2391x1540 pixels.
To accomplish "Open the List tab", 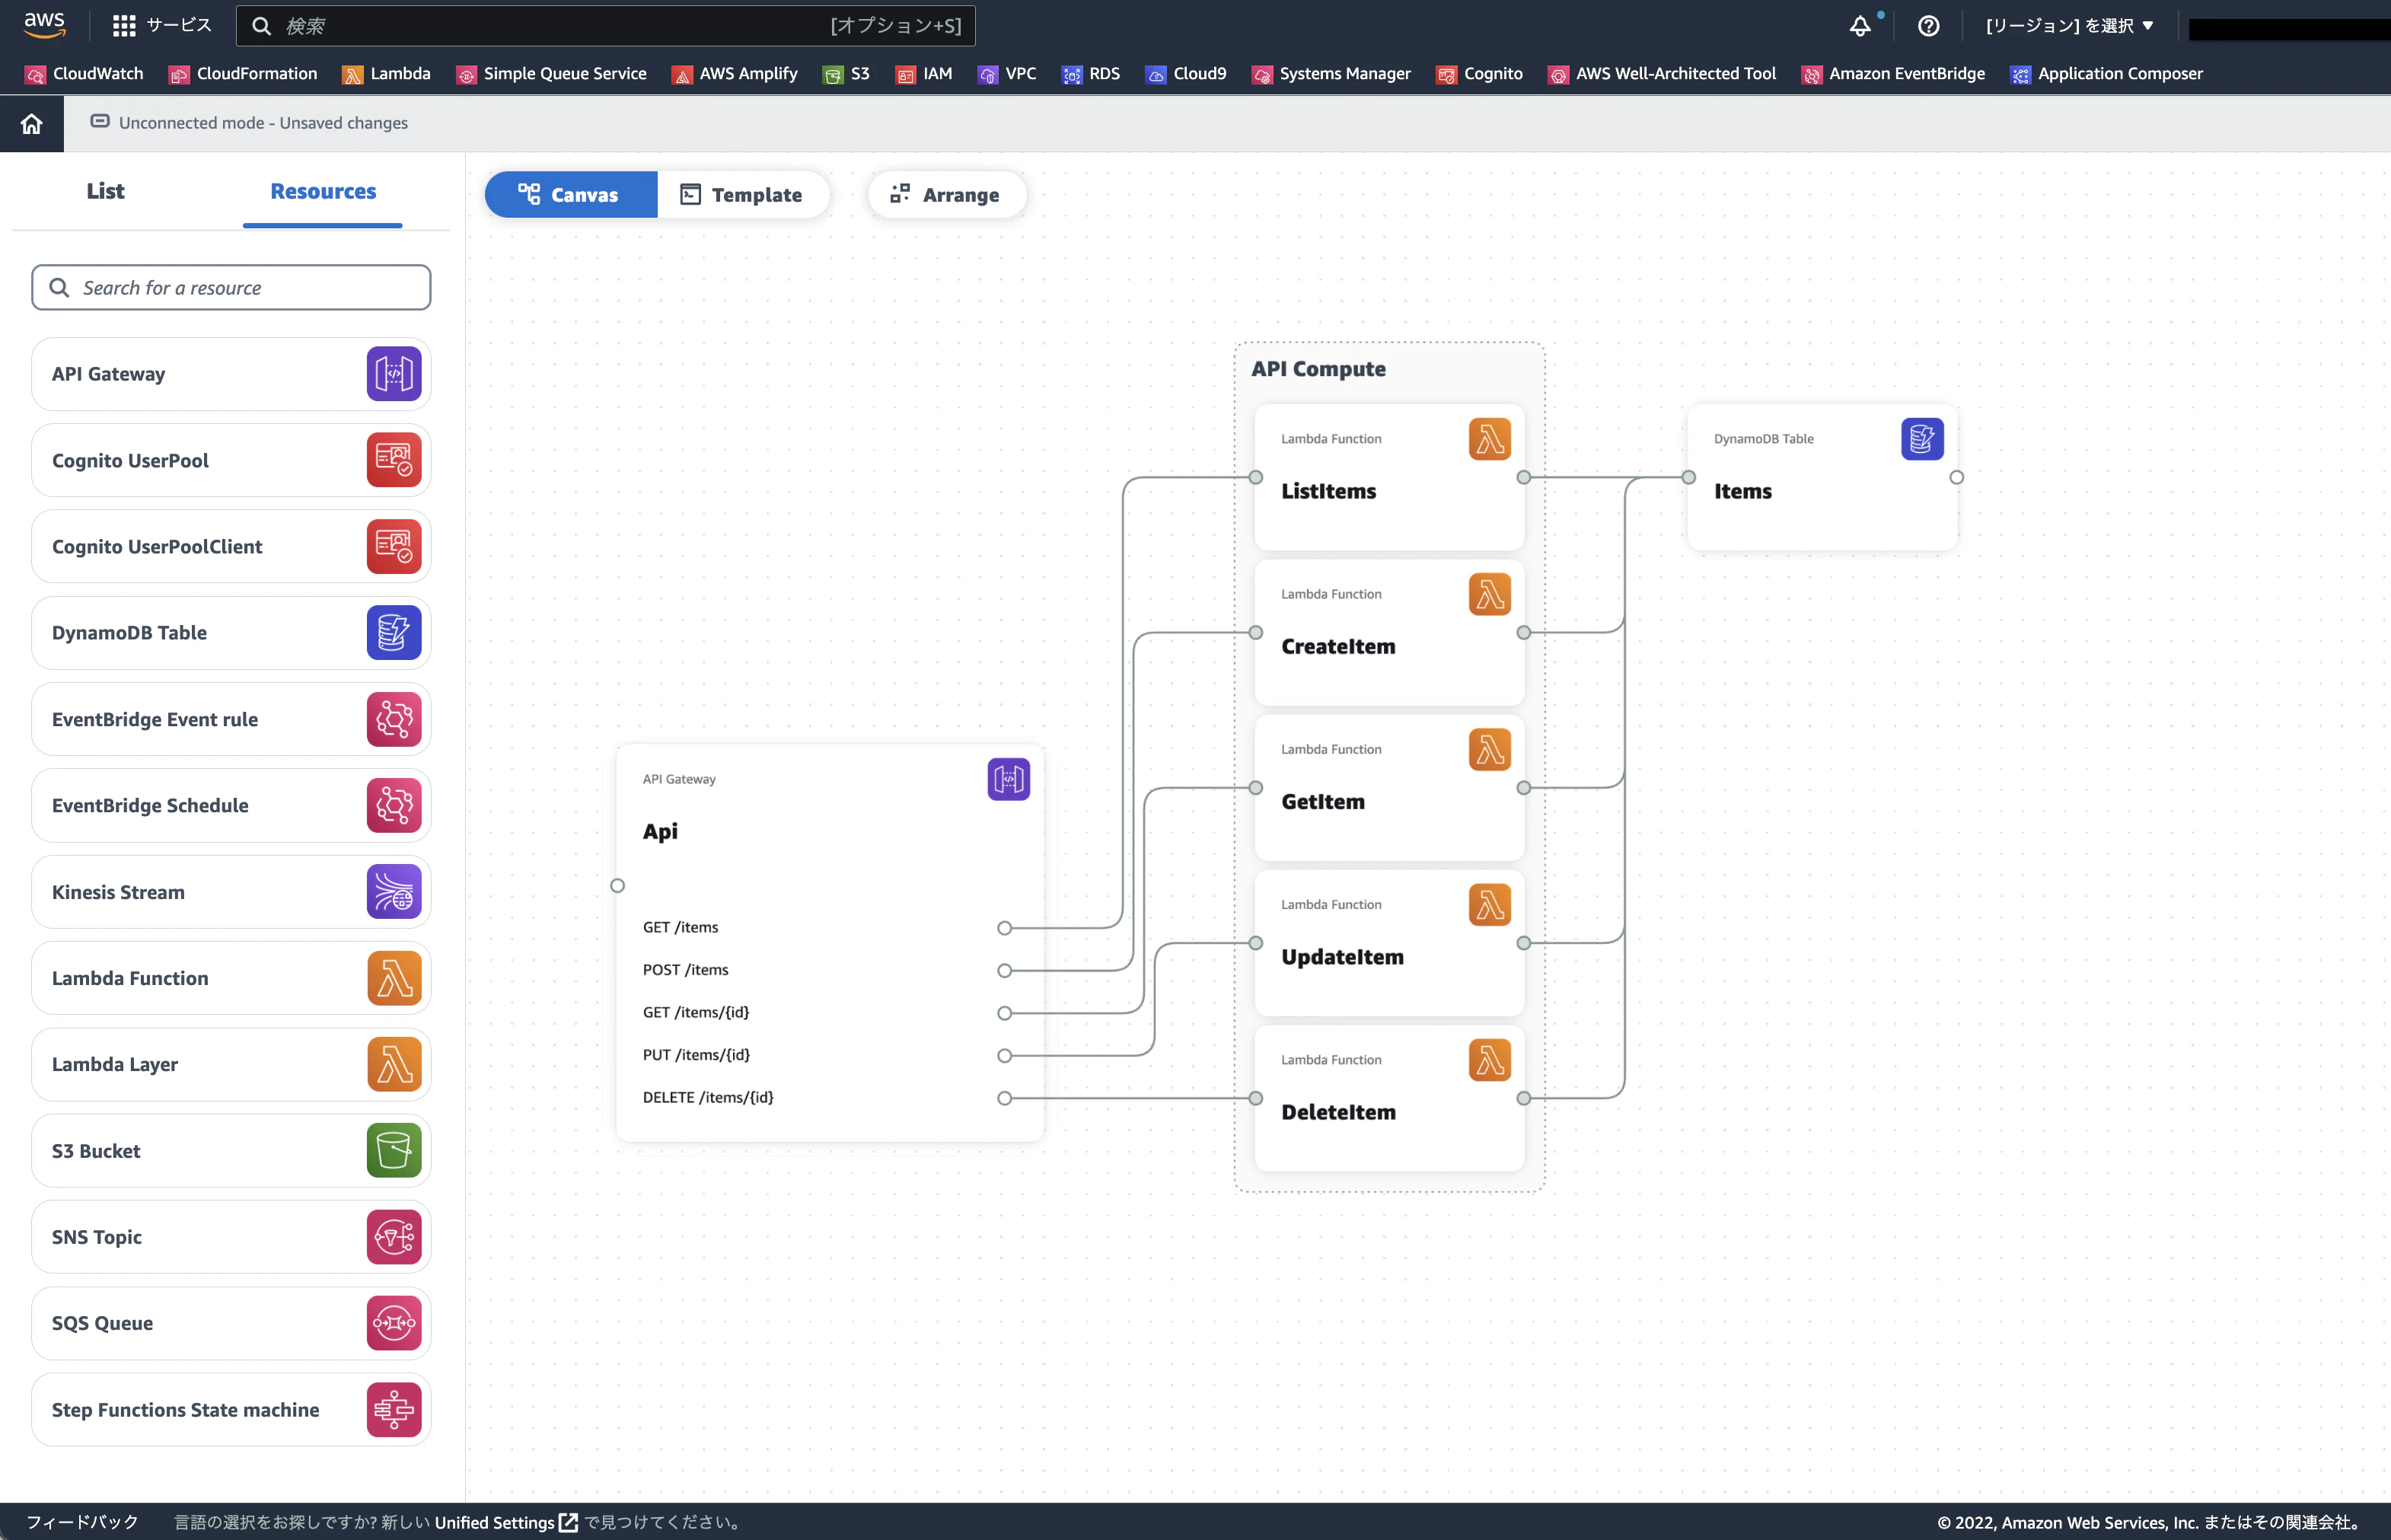I will coord(105,191).
